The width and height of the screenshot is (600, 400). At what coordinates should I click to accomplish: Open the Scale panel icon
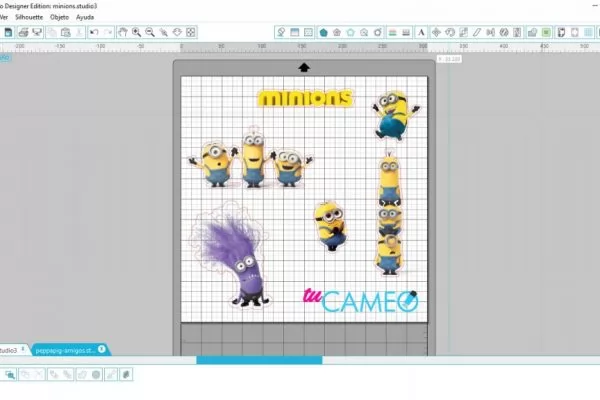pos(463,33)
